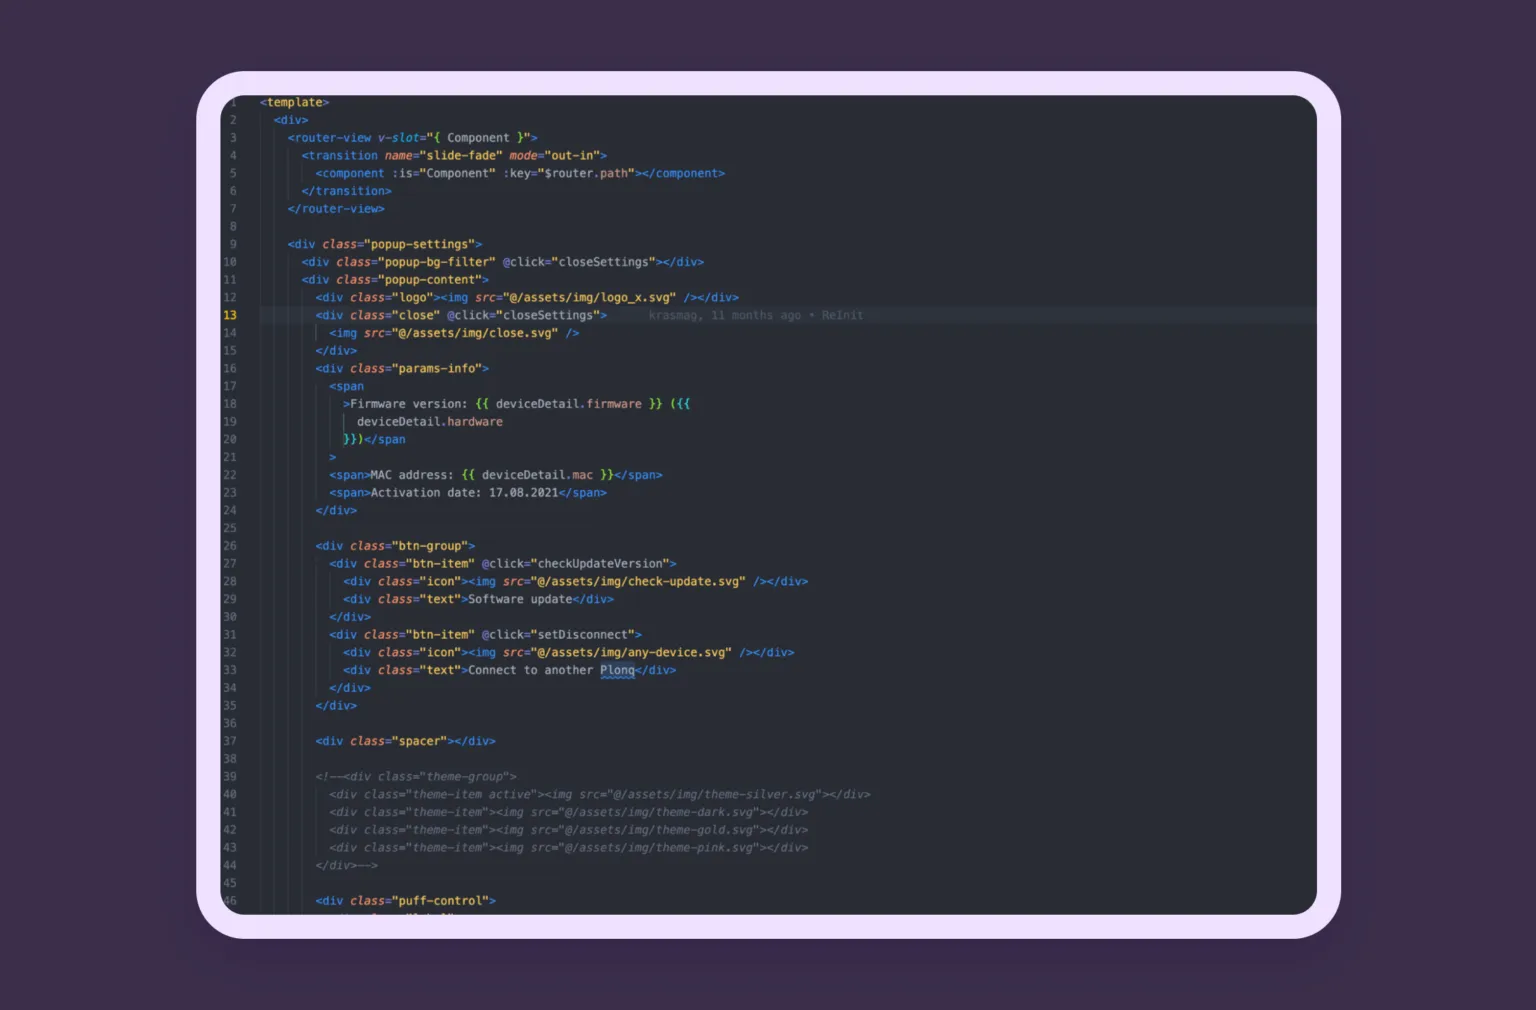This screenshot has width=1536, height=1010.
Task: Click the "out-in" mode attribute value
Action: 572,155
